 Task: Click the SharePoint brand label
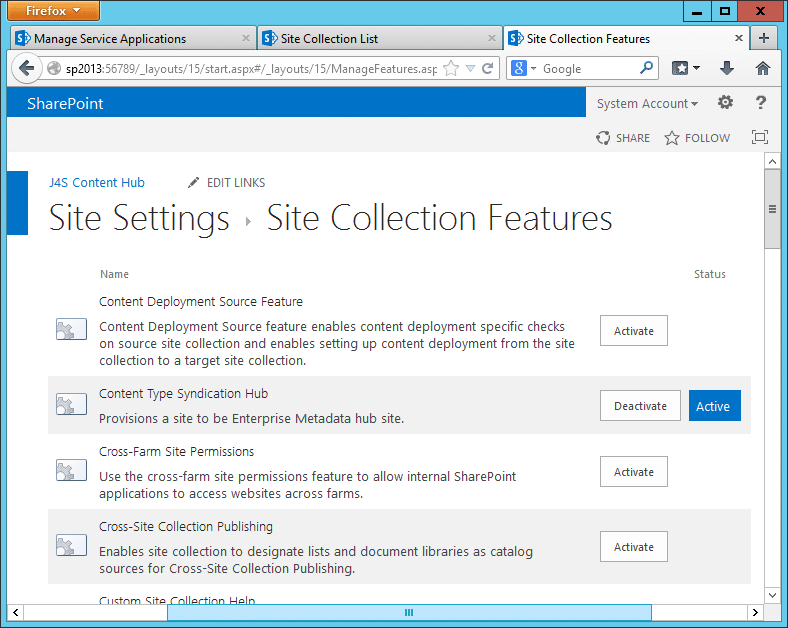point(65,103)
